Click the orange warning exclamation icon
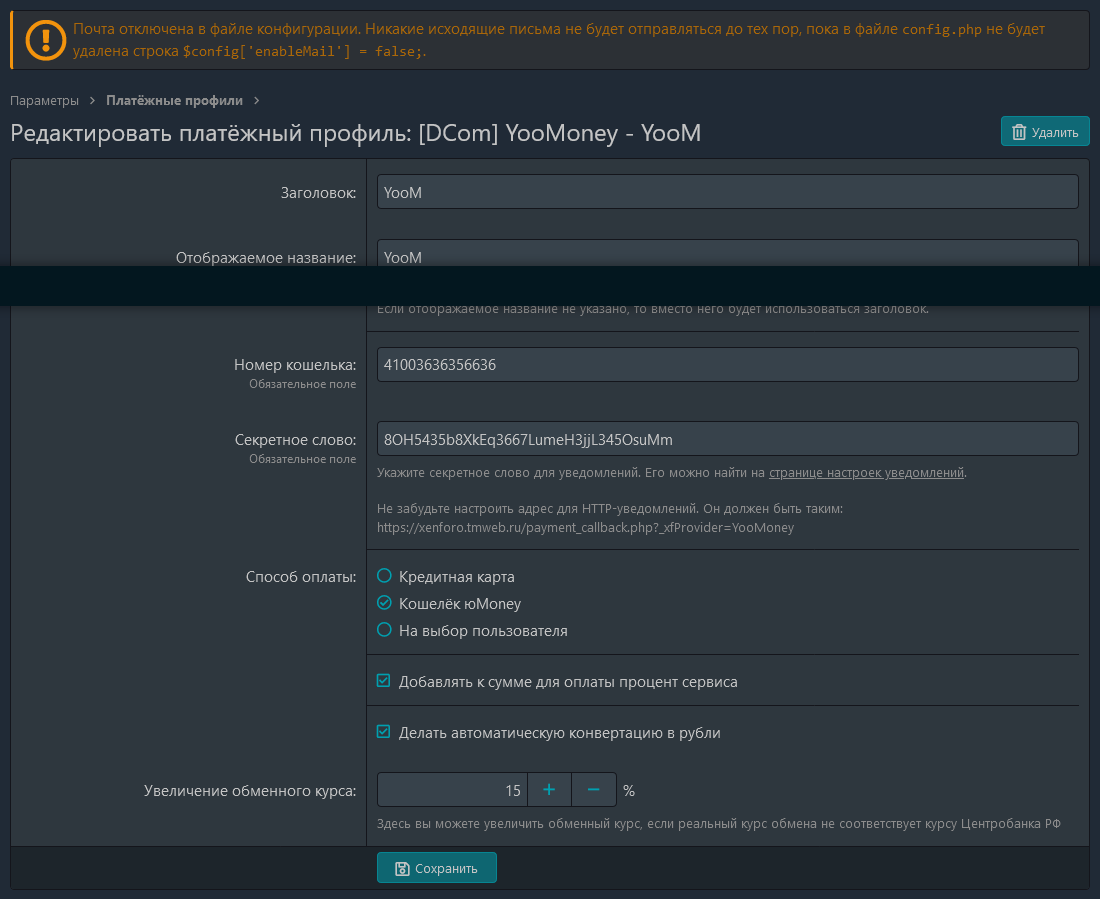The height and width of the screenshot is (899, 1100). click(x=46, y=40)
